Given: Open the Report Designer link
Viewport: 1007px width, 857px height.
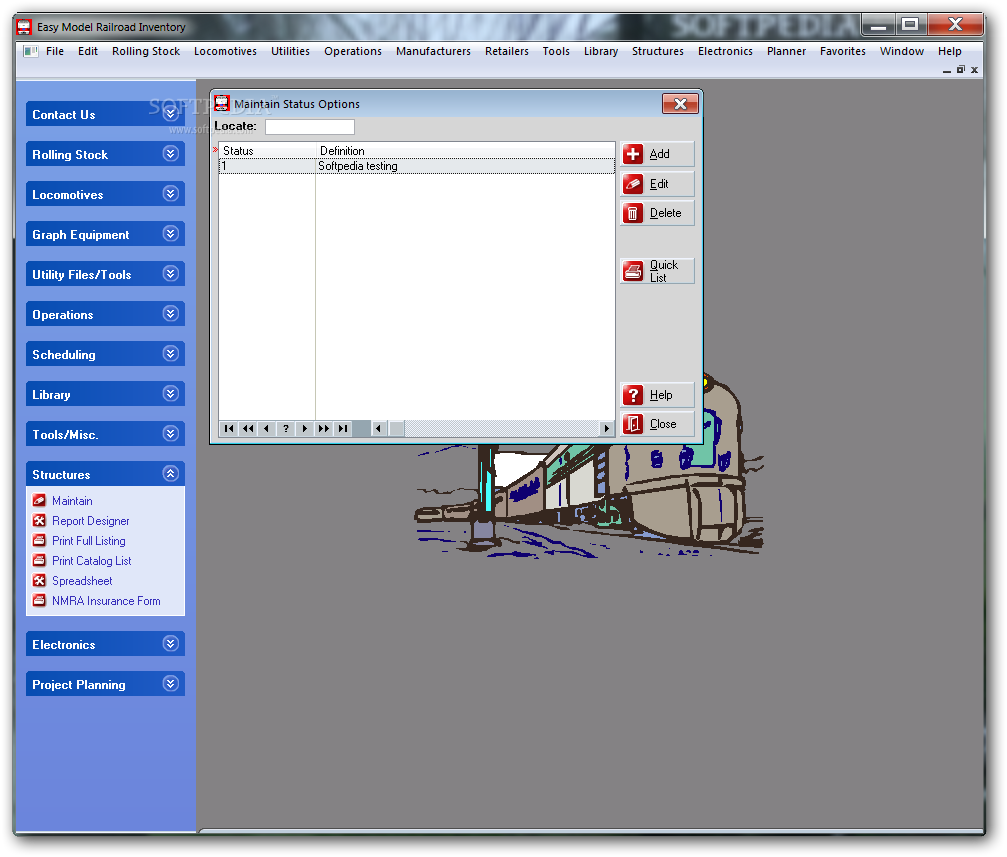Looking at the screenshot, I should click(x=91, y=521).
